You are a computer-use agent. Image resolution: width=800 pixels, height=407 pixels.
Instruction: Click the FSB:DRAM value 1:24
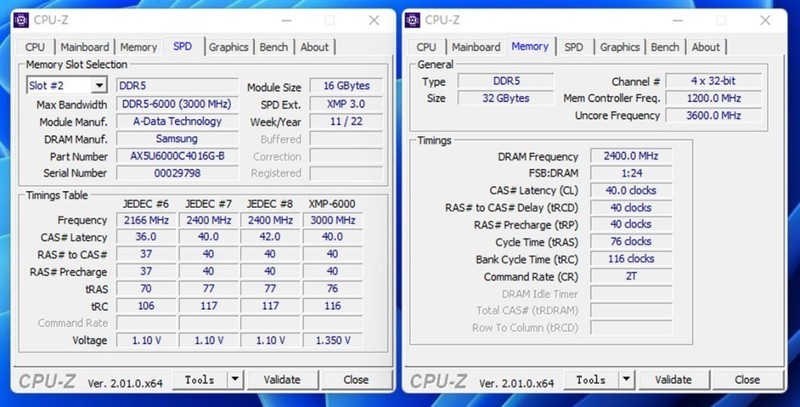[631, 173]
